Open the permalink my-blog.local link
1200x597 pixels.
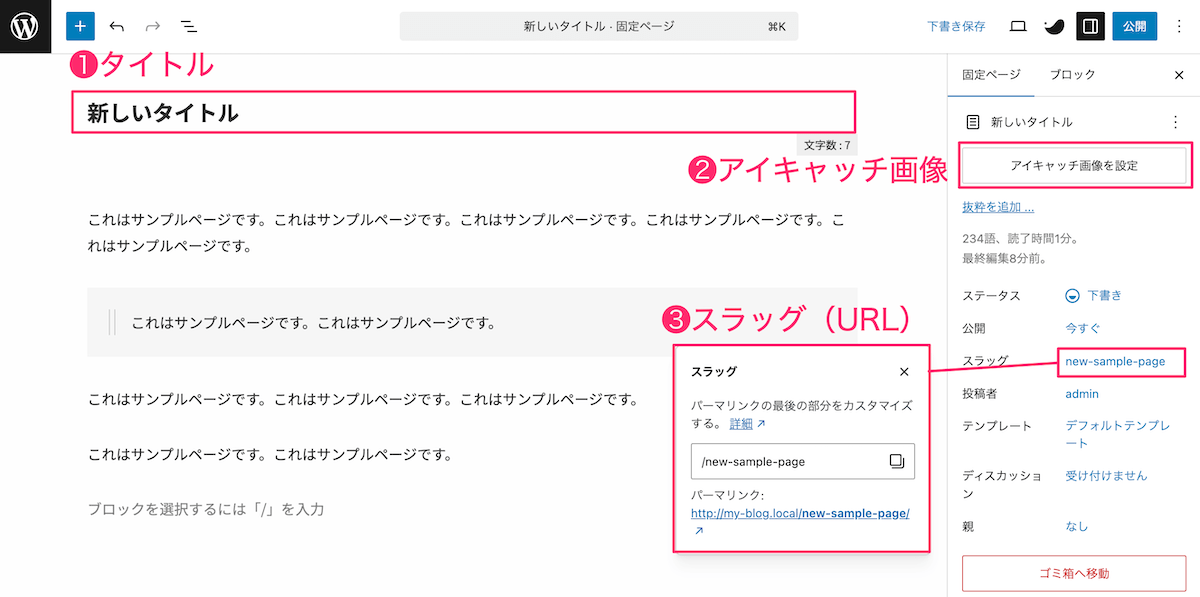(x=800, y=513)
